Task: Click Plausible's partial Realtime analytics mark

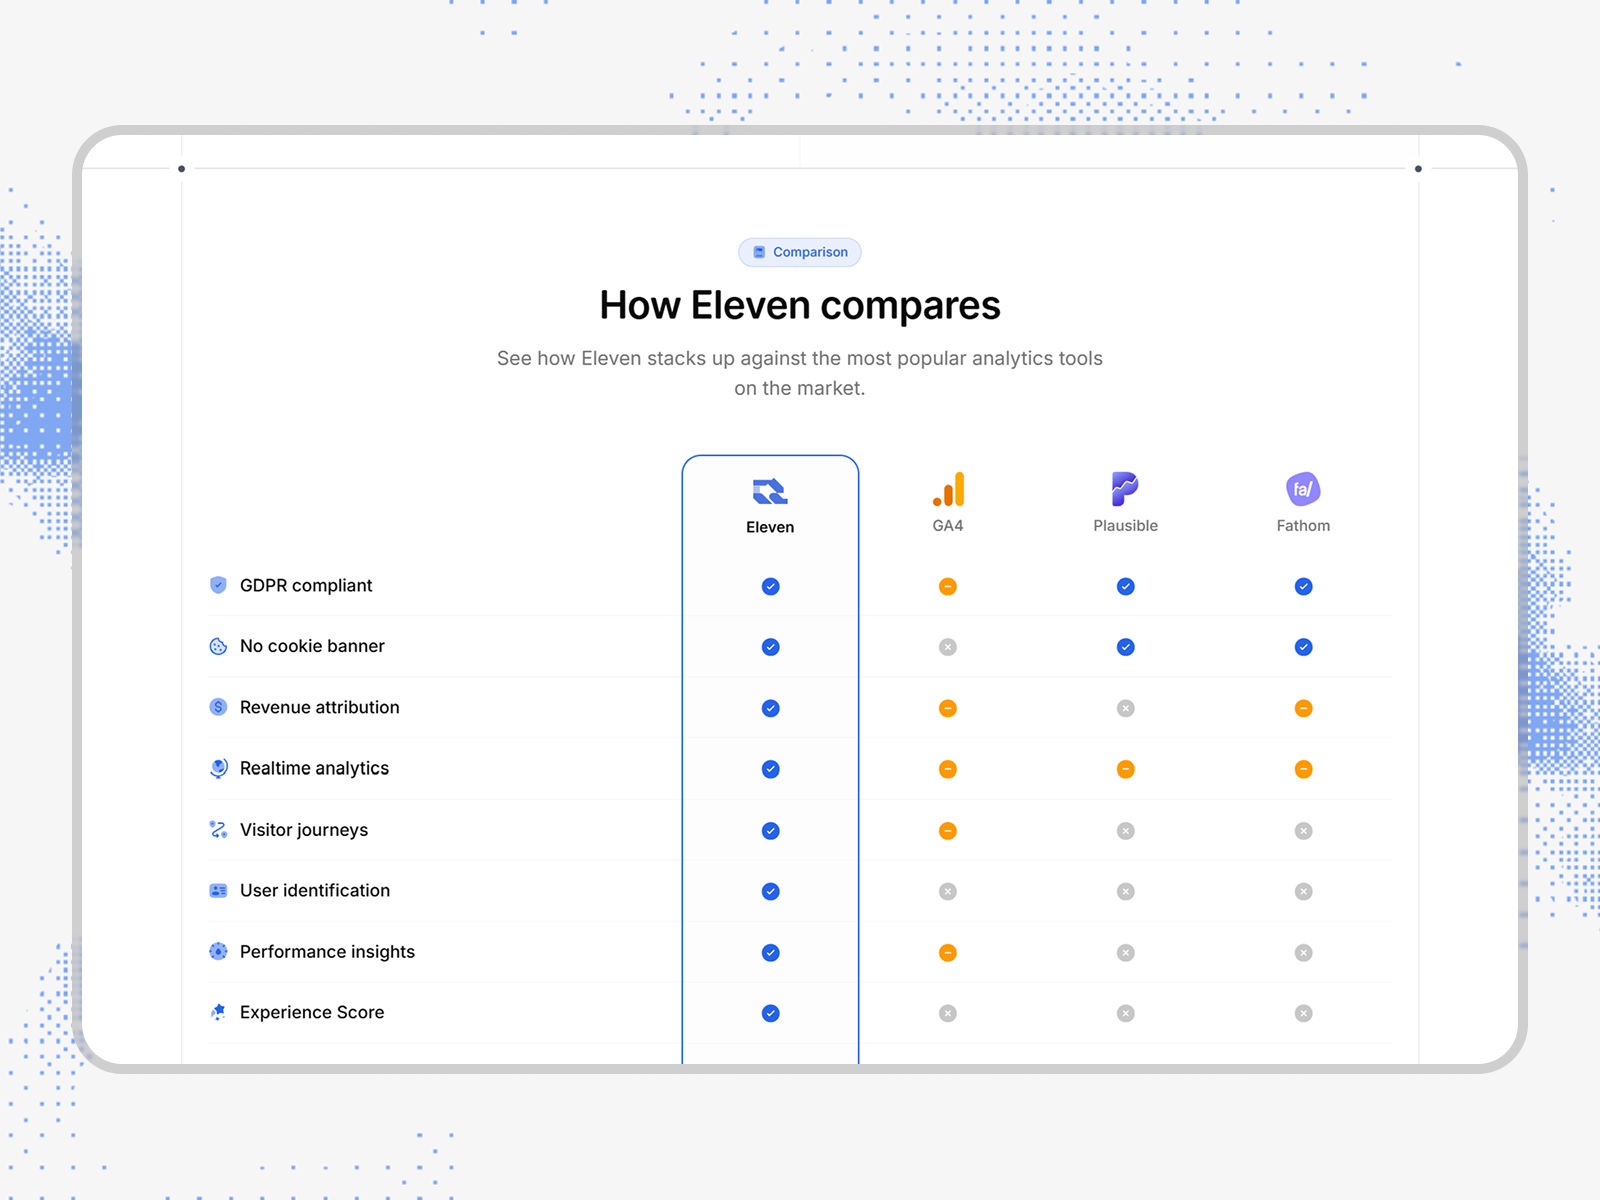Action: (x=1126, y=769)
